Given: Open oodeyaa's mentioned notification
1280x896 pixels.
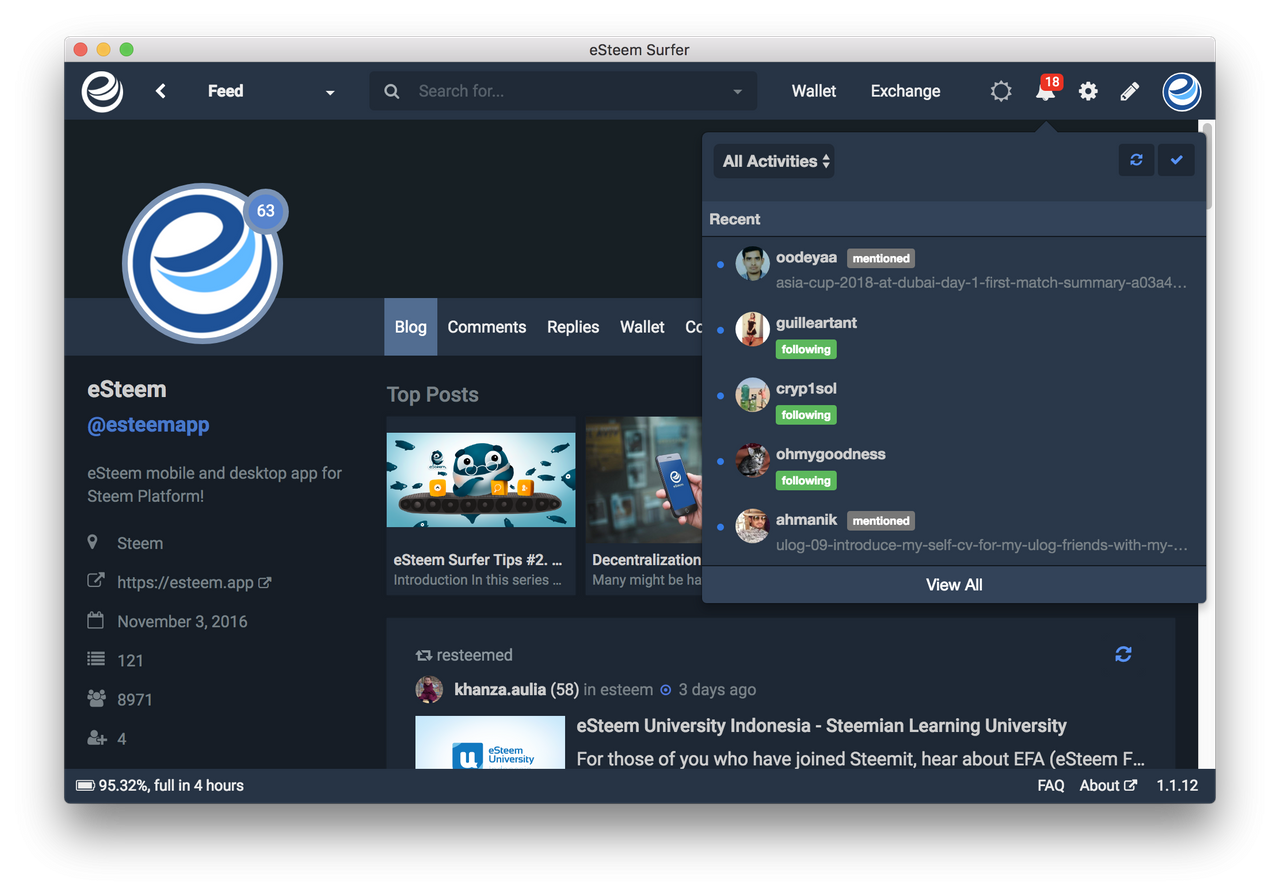Looking at the screenshot, I should [x=954, y=269].
